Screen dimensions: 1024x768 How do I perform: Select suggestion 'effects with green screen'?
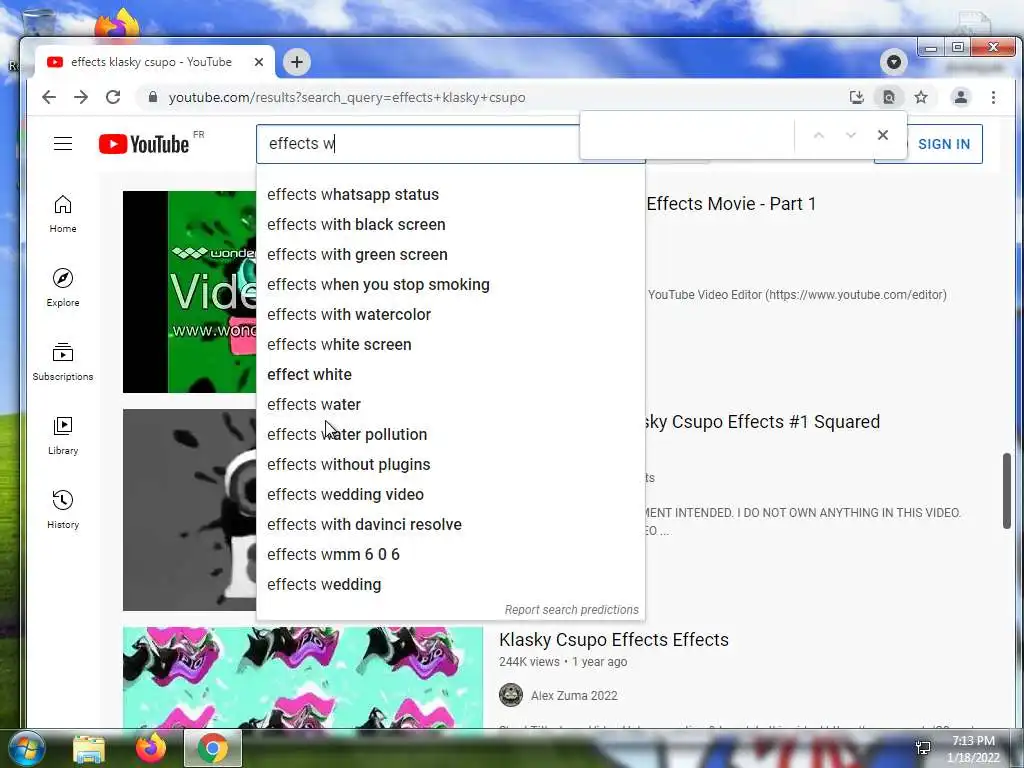pyautogui.click(x=451, y=255)
